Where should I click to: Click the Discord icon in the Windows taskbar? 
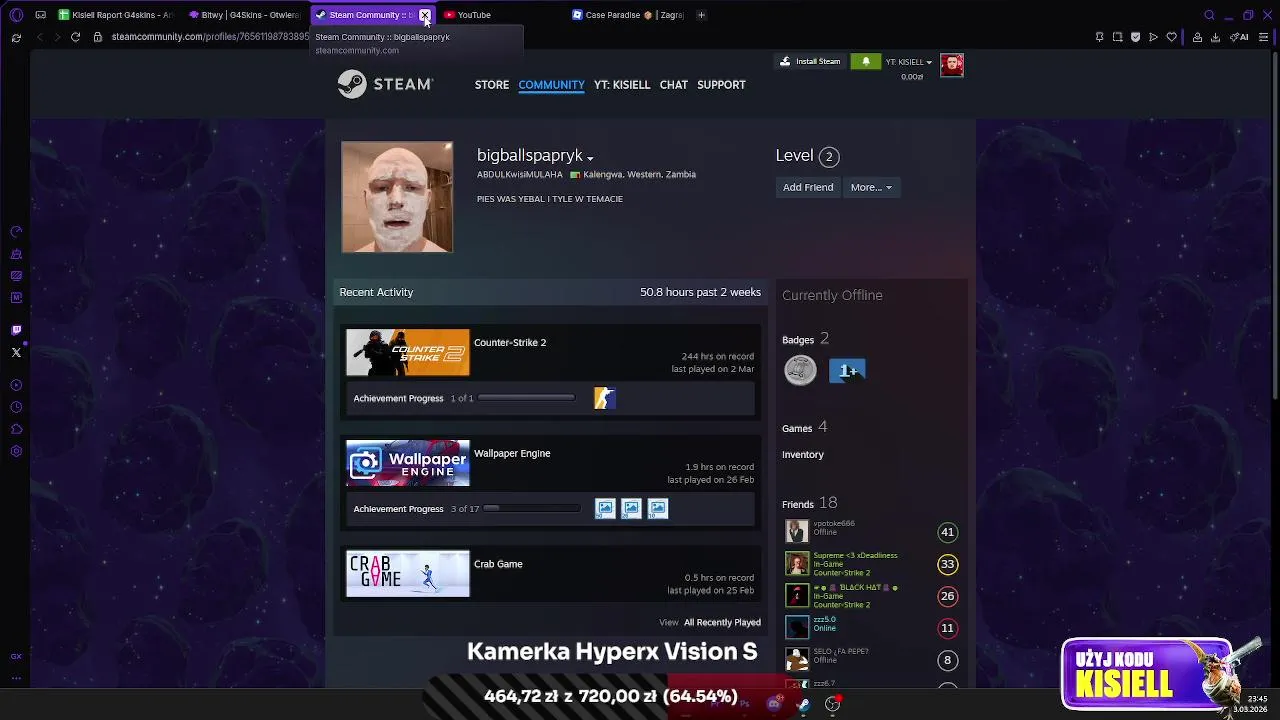click(x=774, y=704)
